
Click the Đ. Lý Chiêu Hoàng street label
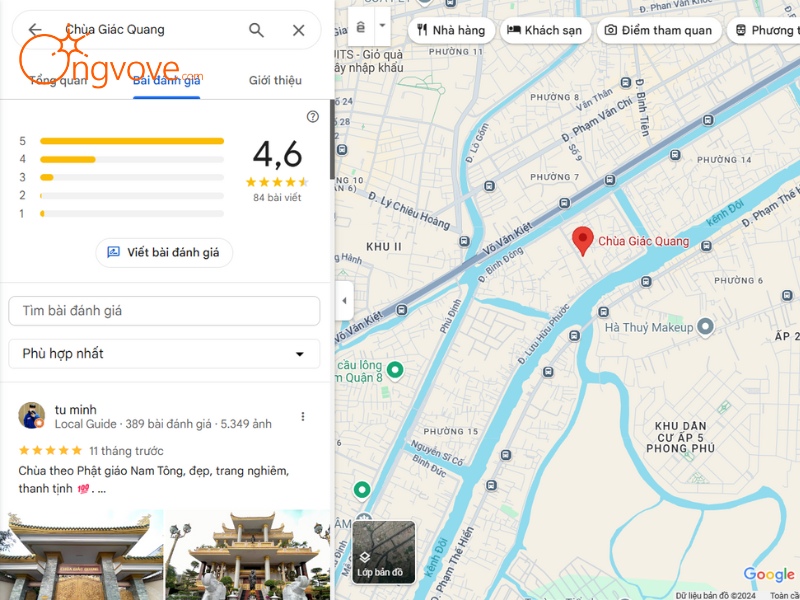pos(409,210)
